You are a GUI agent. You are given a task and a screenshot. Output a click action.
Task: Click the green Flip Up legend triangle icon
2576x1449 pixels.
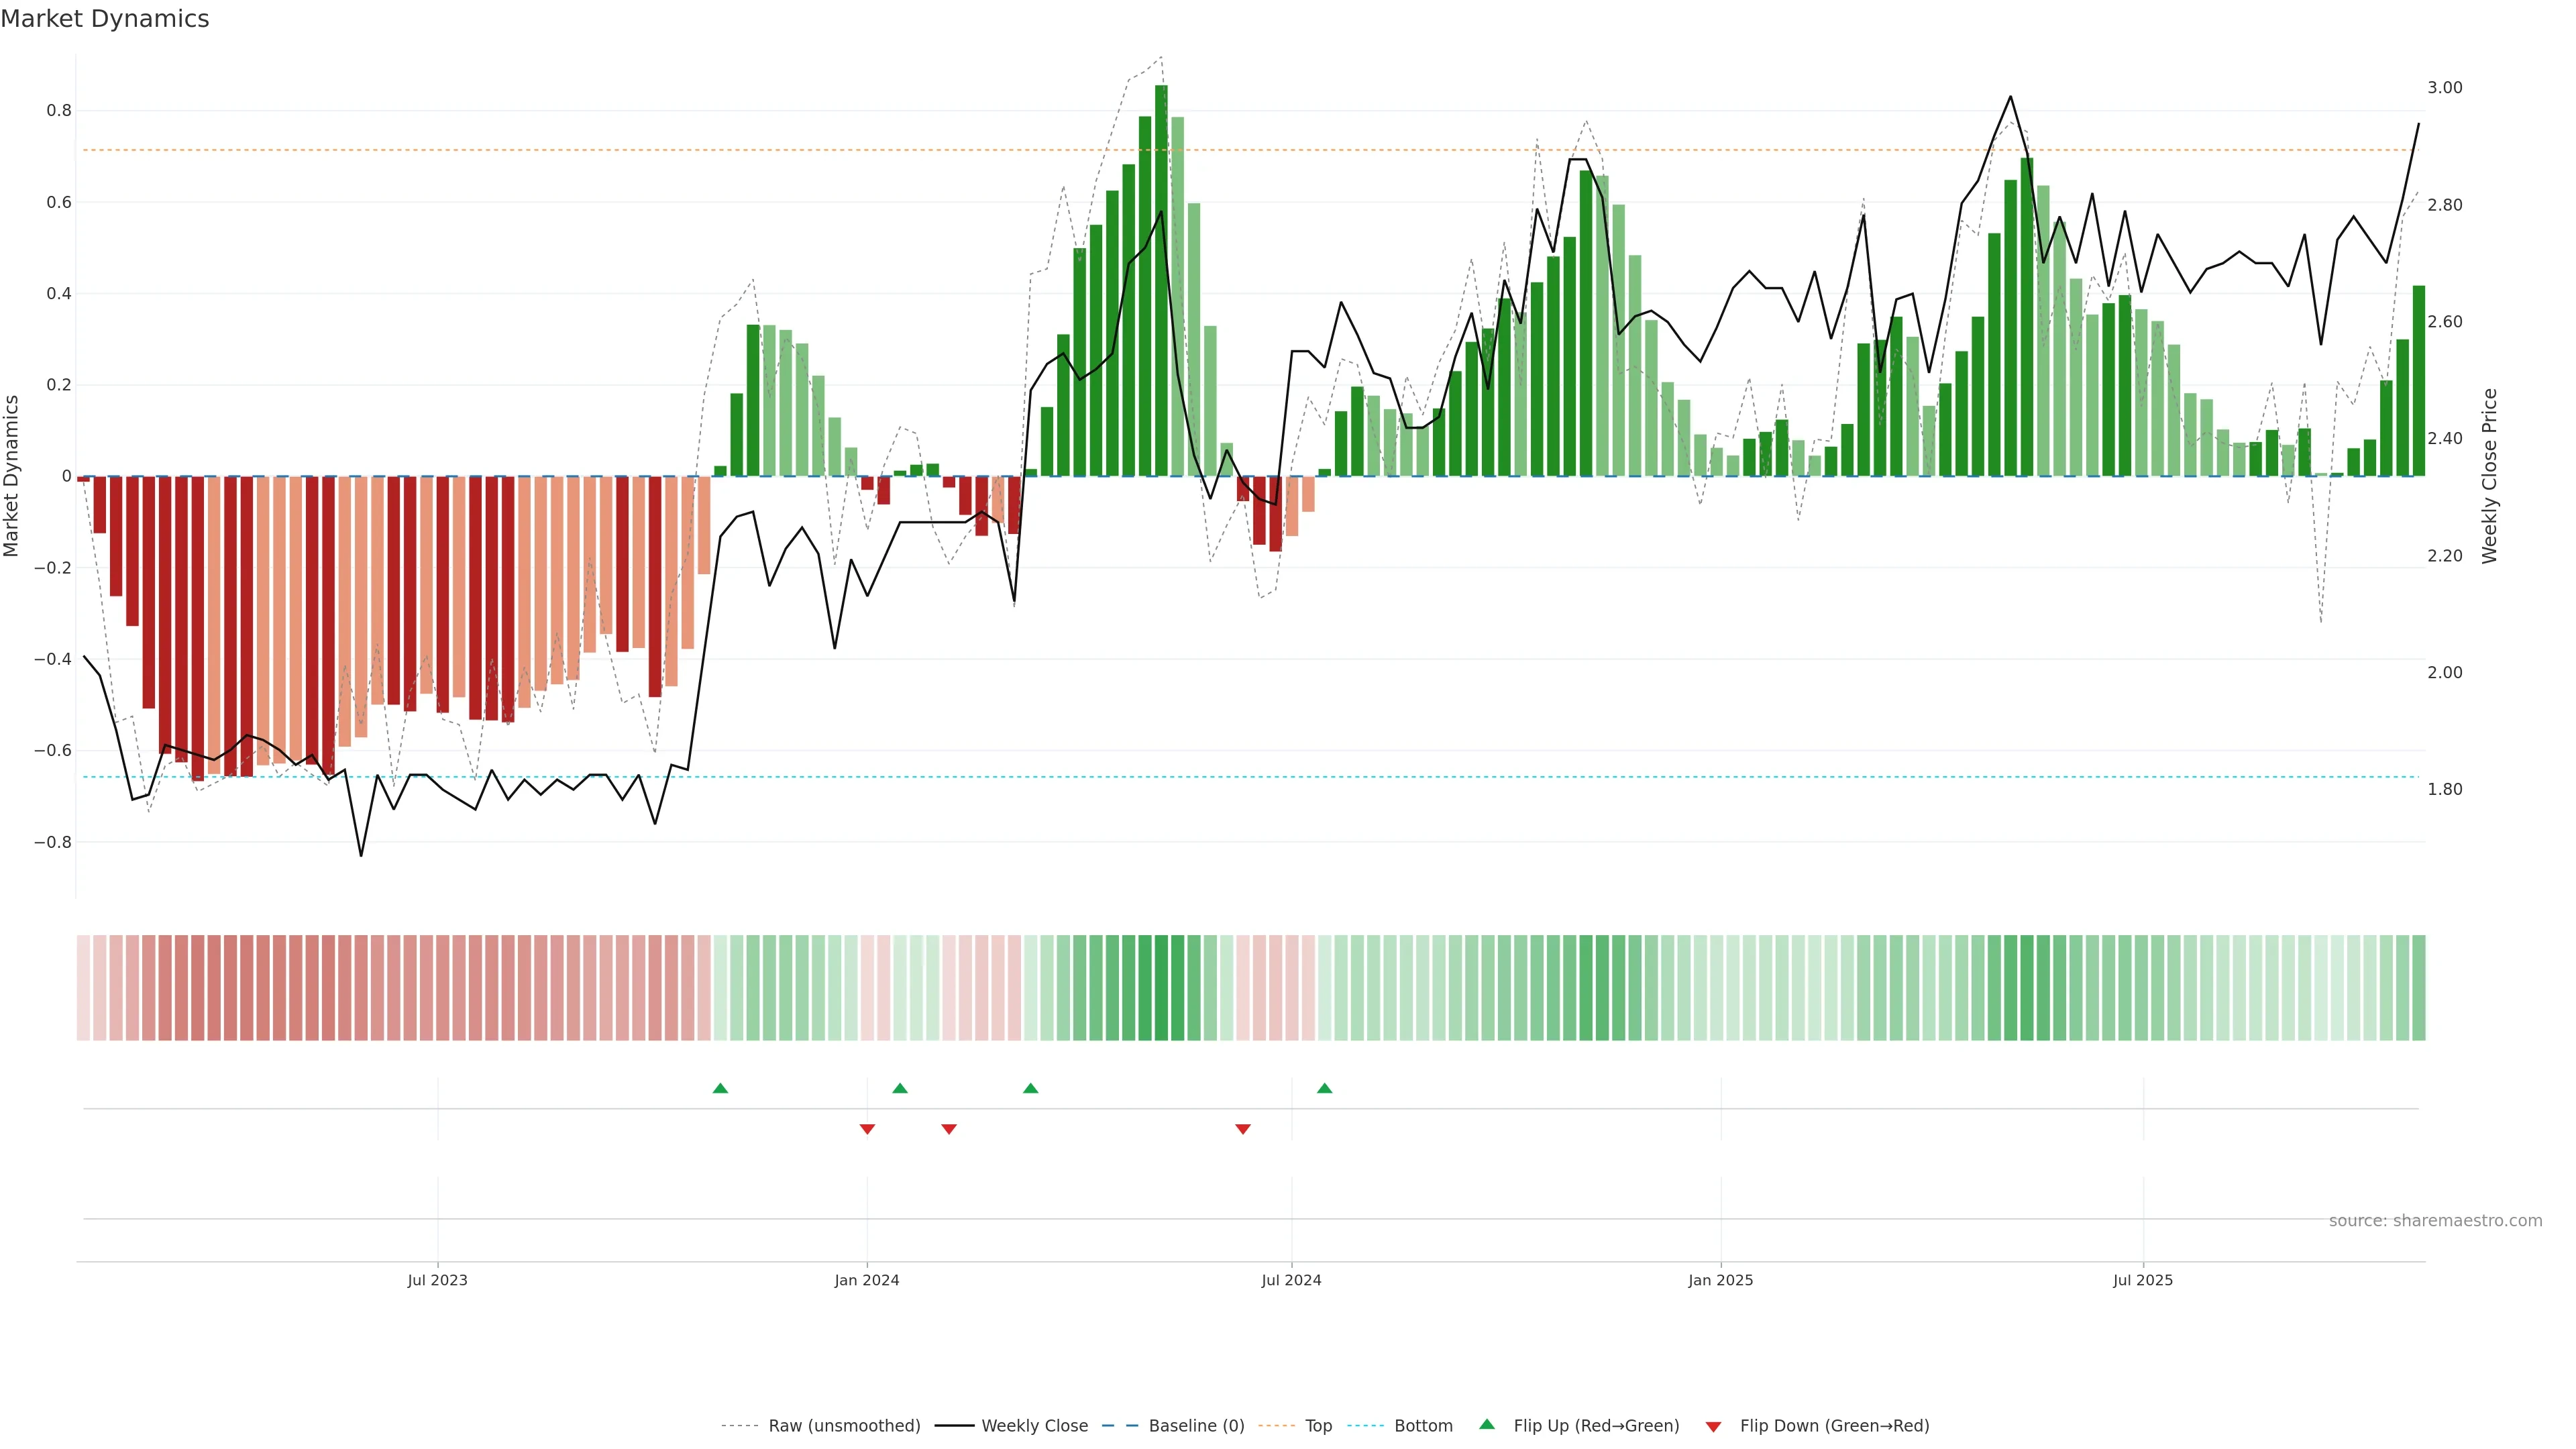tap(1487, 1425)
